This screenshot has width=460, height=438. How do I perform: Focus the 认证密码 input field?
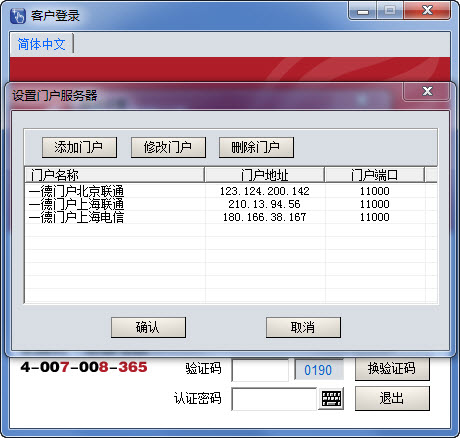274,399
